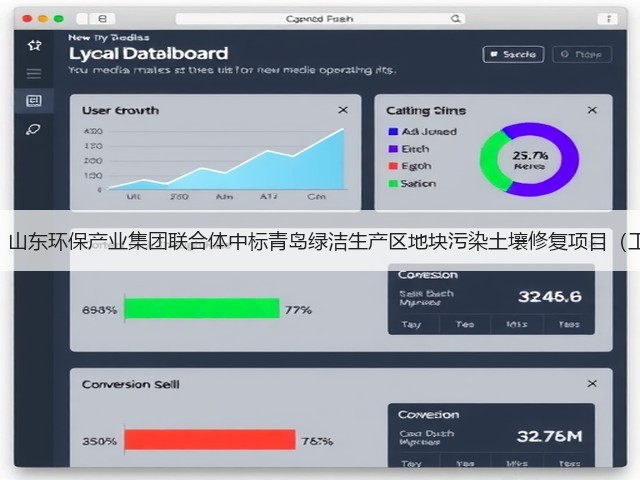Image resolution: width=640 pixels, height=480 pixels.
Task: Select the Tee tab under 3246.6
Action: 465,324
